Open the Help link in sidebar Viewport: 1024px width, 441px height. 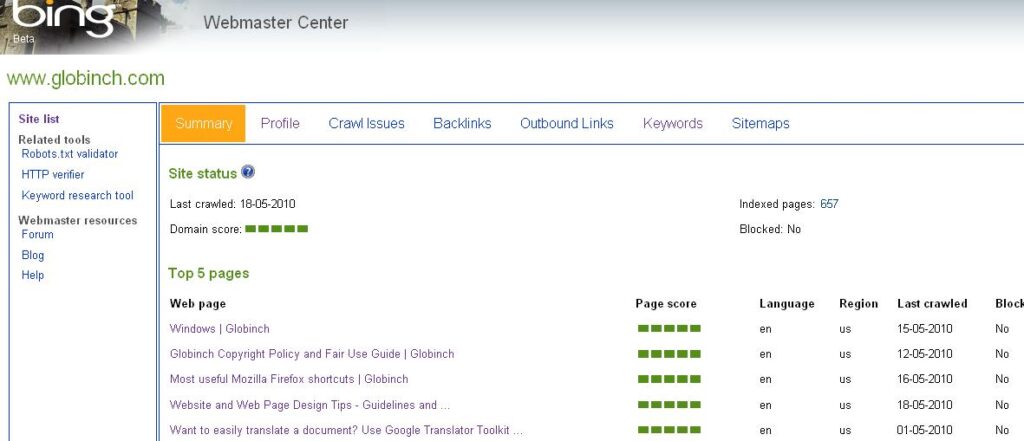coord(33,275)
